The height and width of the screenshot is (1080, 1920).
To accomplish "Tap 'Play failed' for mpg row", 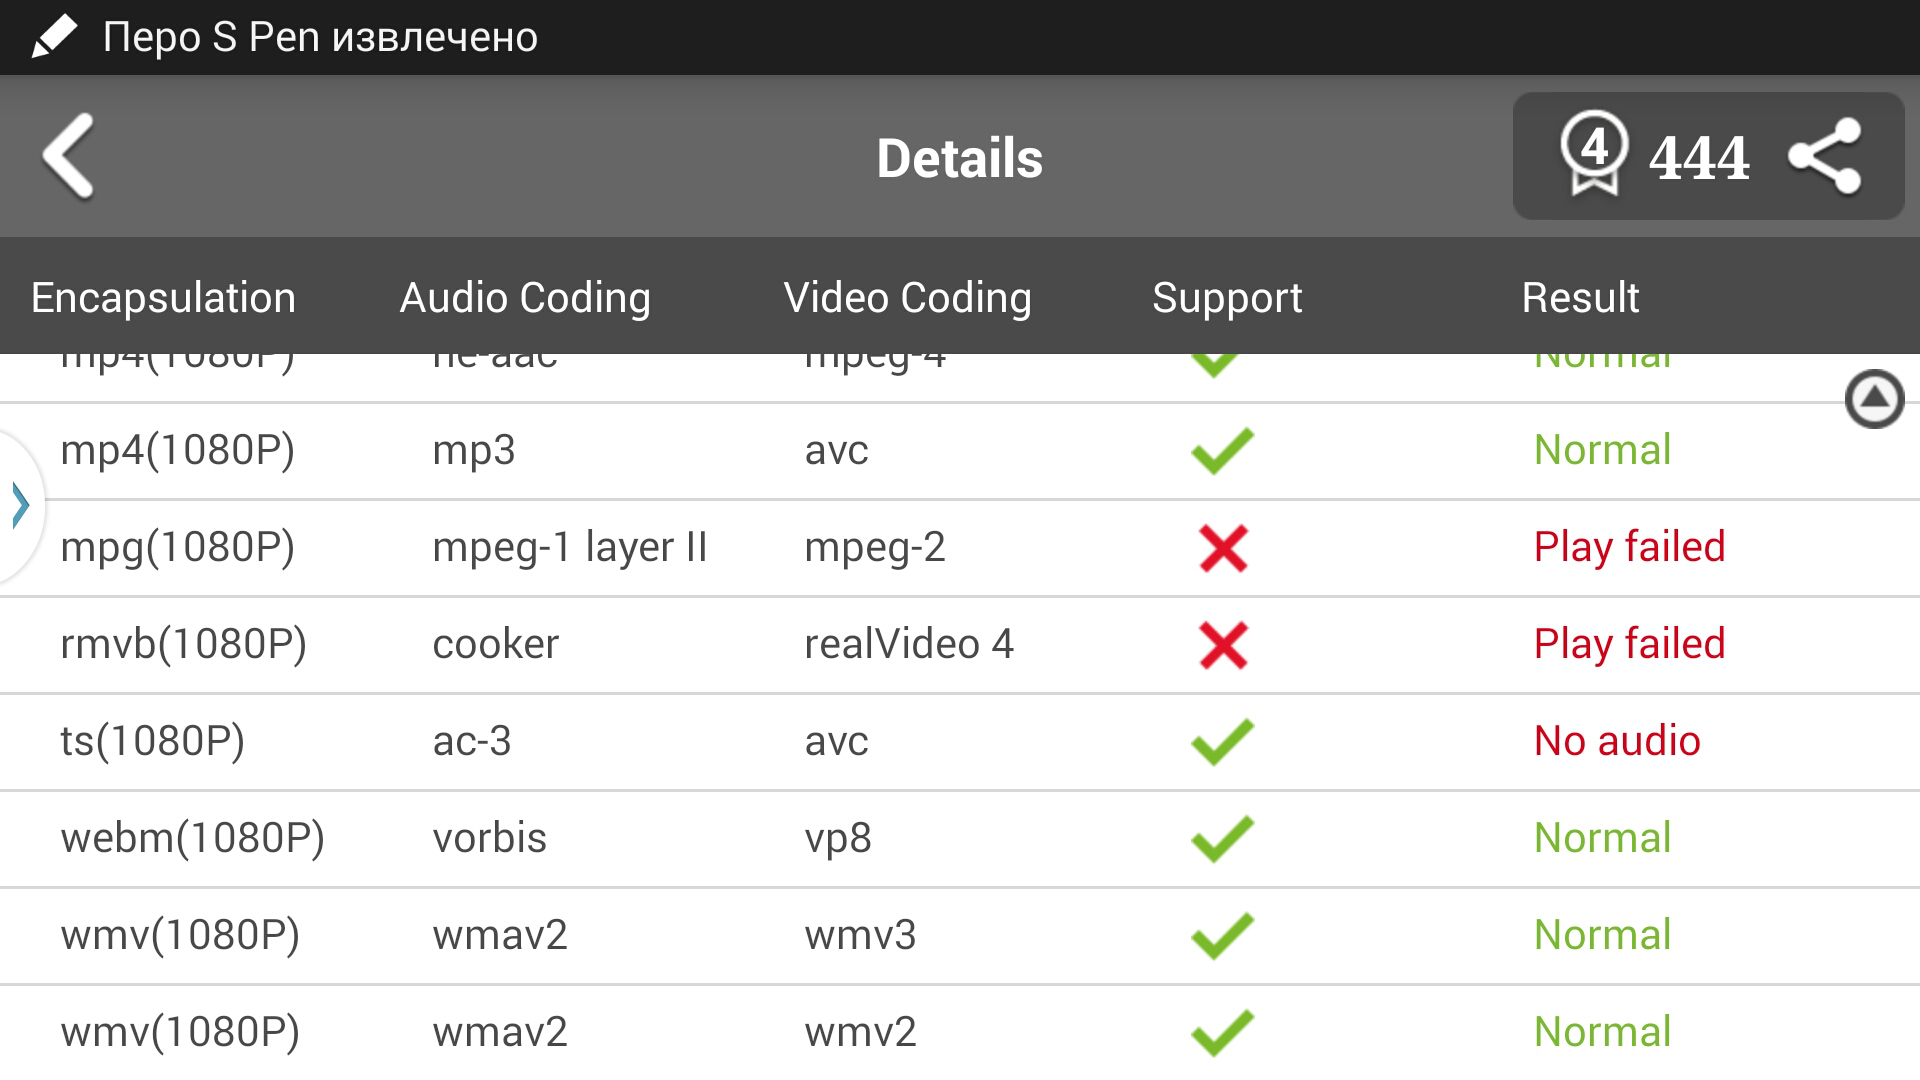I will 1629,547.
